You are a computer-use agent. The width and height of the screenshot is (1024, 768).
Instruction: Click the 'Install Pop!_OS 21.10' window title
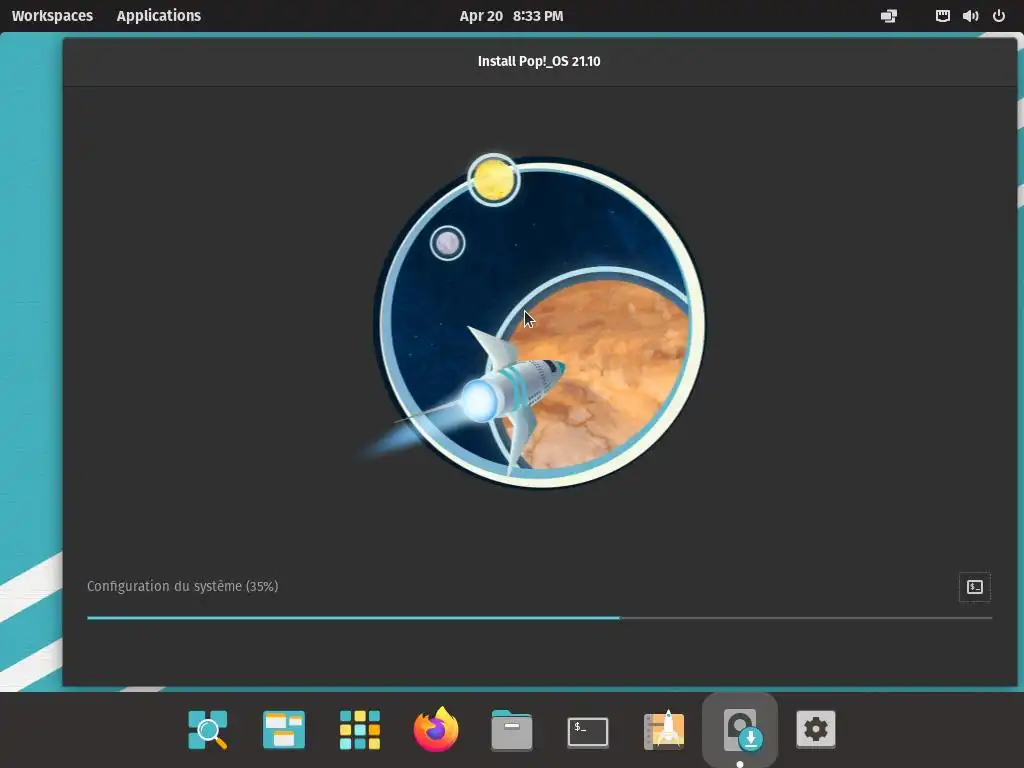click(x=539, y=61)
